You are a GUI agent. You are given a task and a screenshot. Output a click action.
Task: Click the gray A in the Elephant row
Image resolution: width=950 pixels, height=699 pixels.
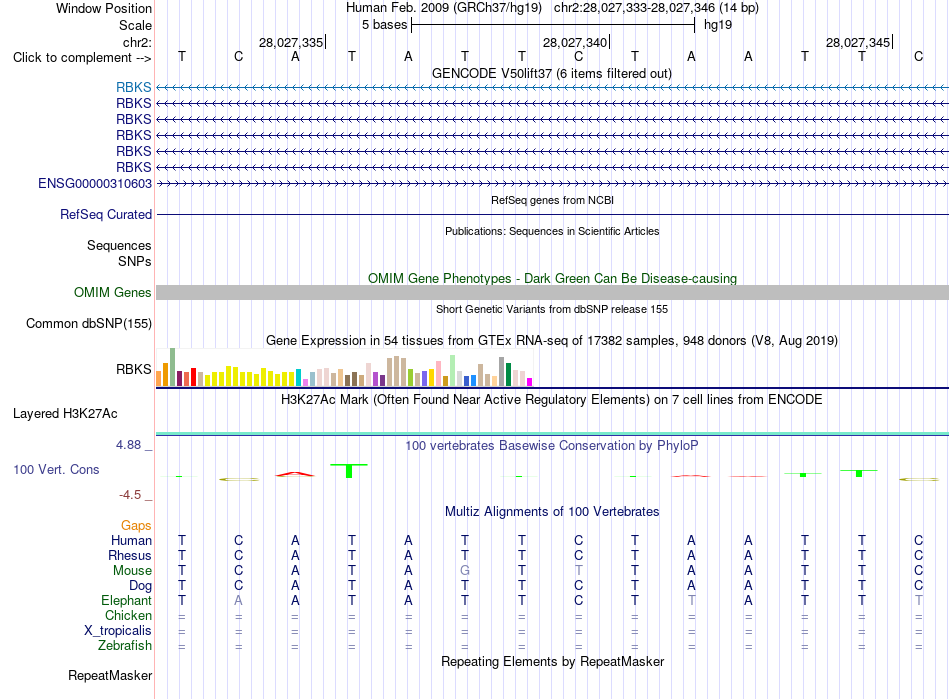[x=239, y=600]
